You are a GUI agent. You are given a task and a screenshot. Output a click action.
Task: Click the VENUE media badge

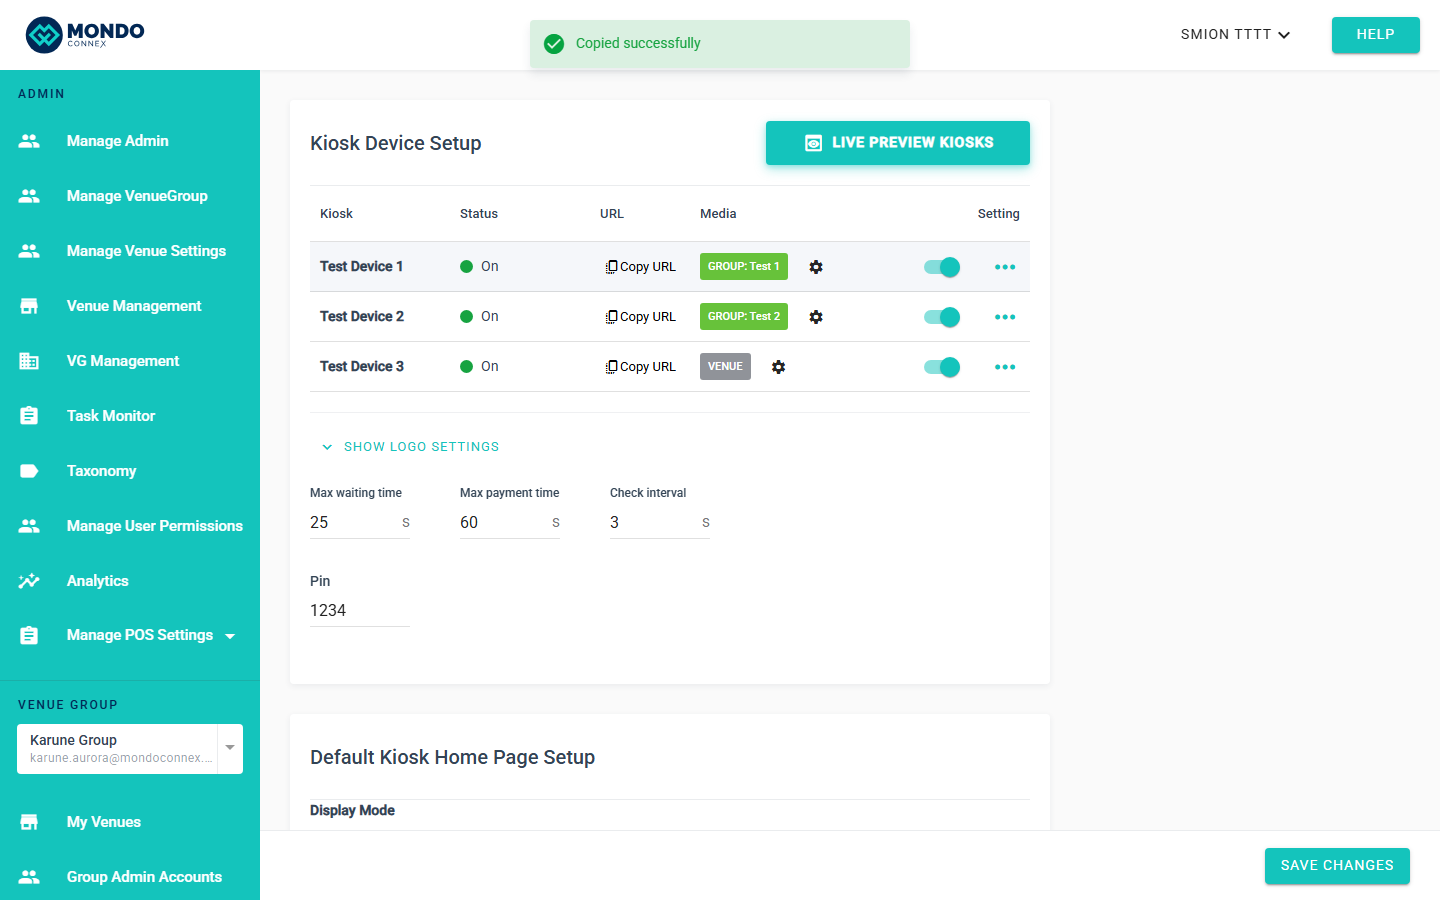[725, 367]
